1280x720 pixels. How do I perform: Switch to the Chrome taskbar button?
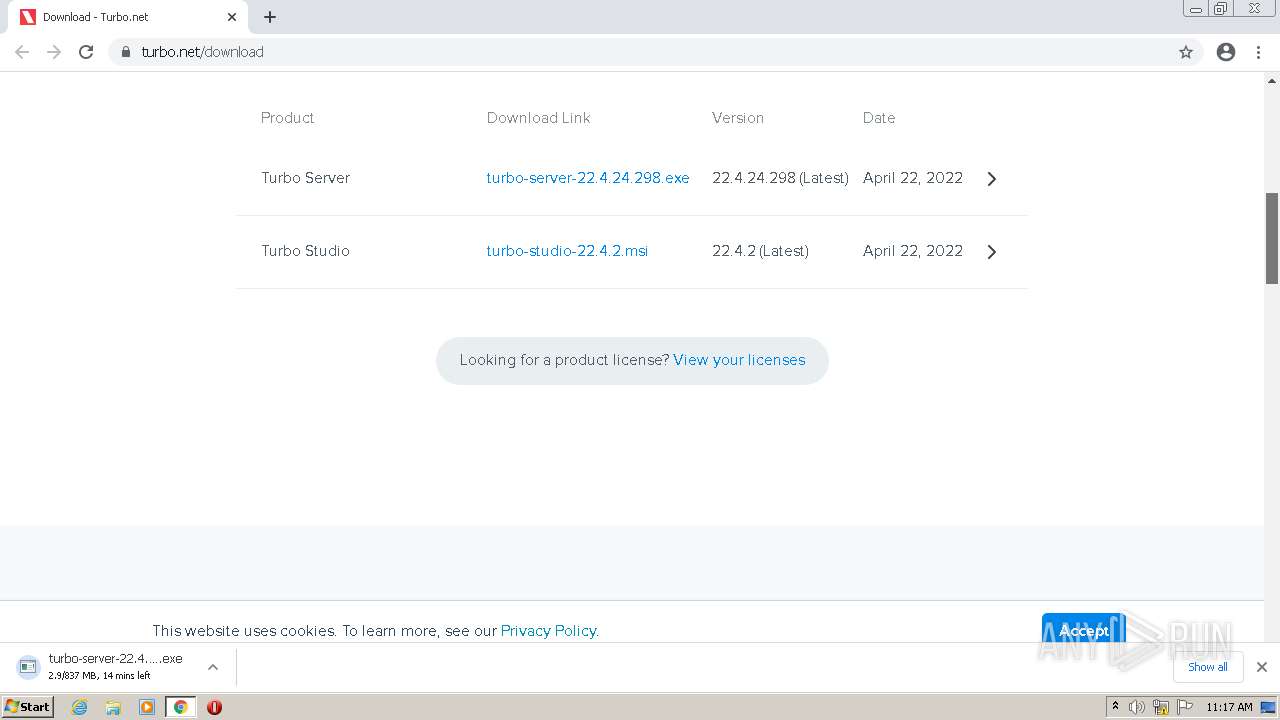click(x=180, y=707)
